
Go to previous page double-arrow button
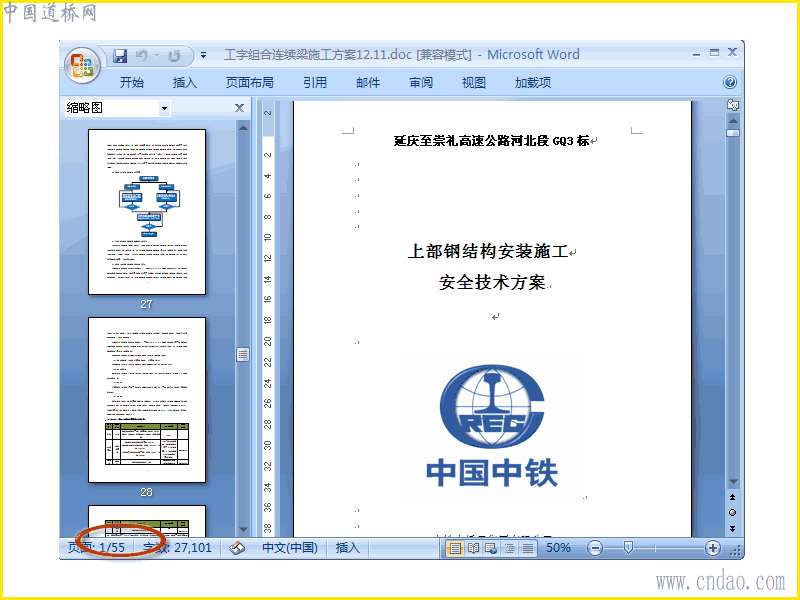pyautogui.click(x=733, y=497)
